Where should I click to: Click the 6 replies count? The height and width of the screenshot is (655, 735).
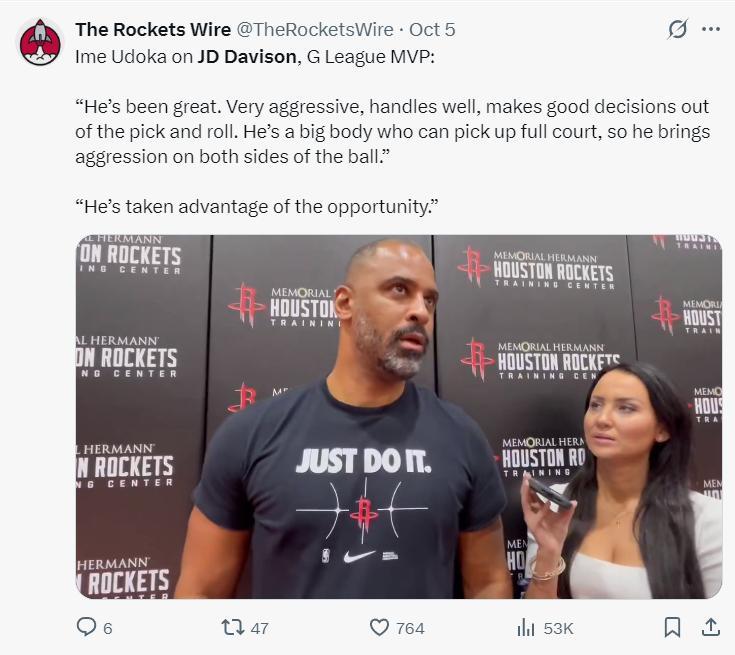107,628
